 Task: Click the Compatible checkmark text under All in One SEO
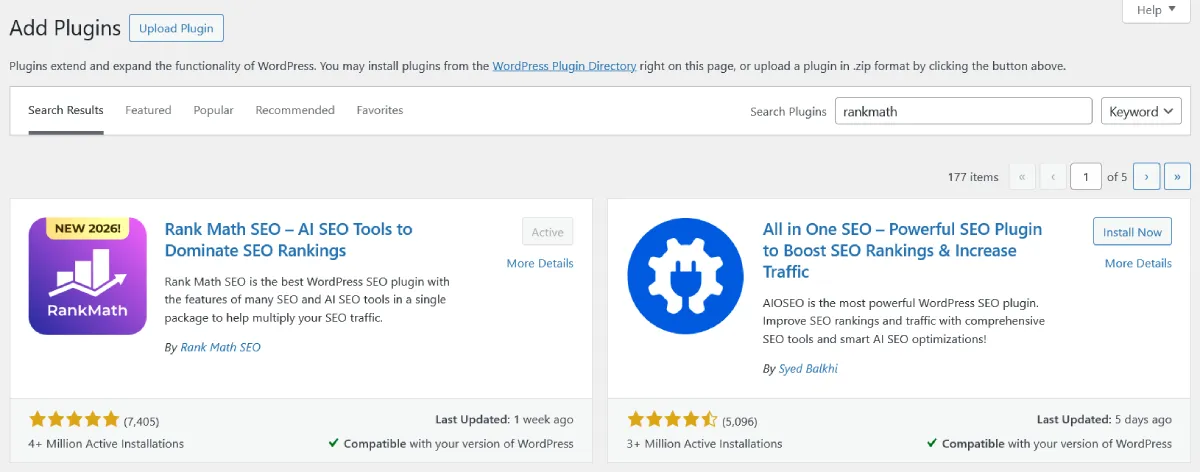click(x=1049, y=443)
